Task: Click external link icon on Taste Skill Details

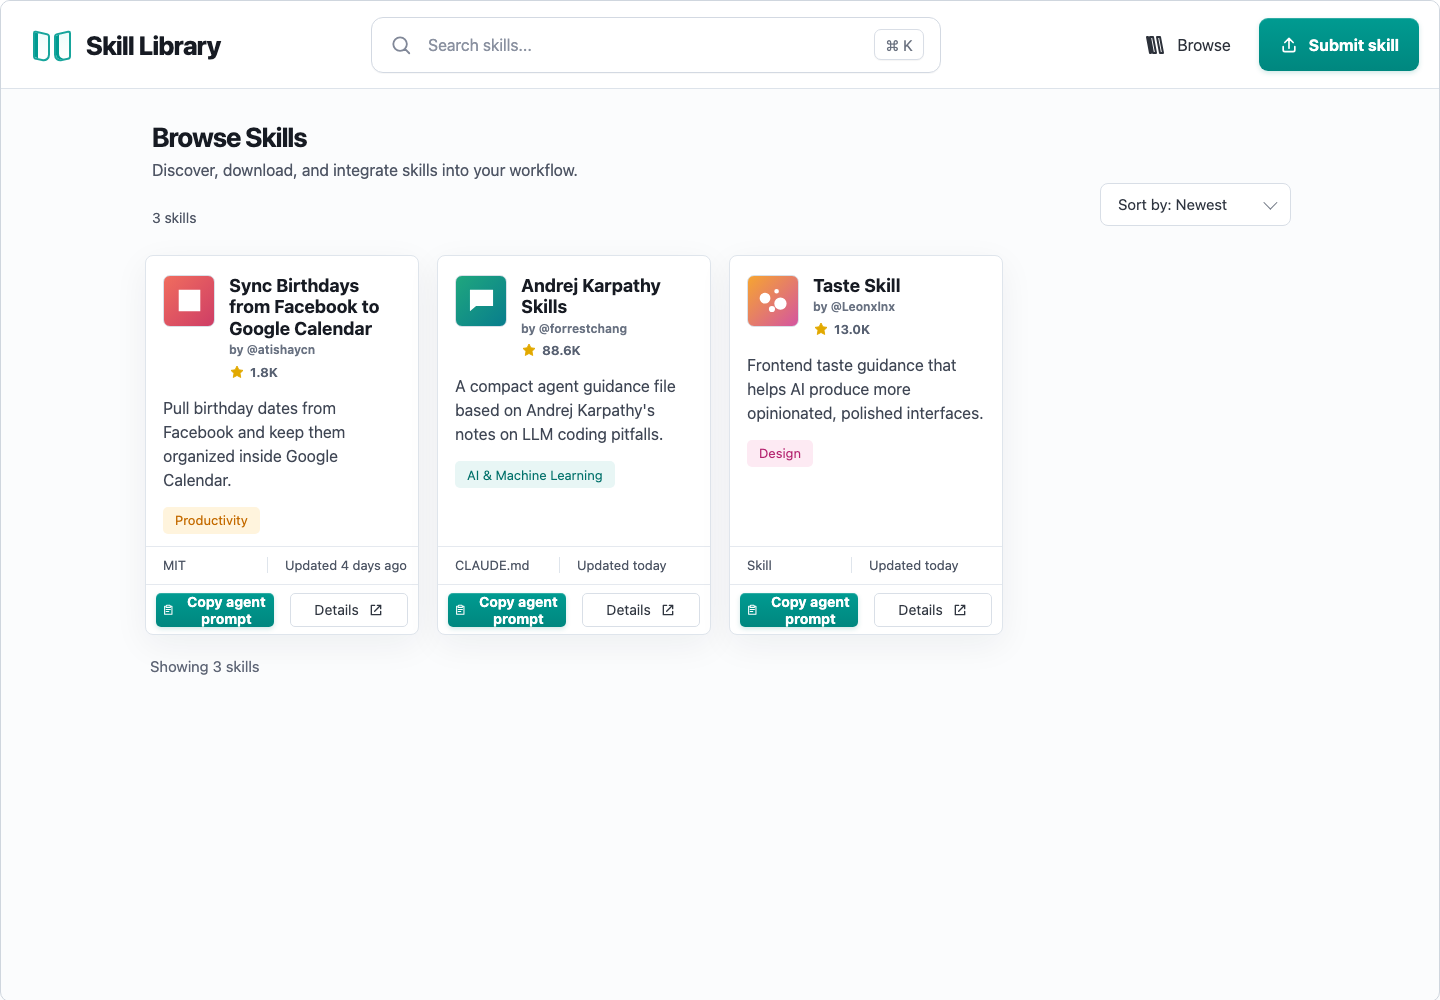Action: pyautogui.click(x=960, y=610)
